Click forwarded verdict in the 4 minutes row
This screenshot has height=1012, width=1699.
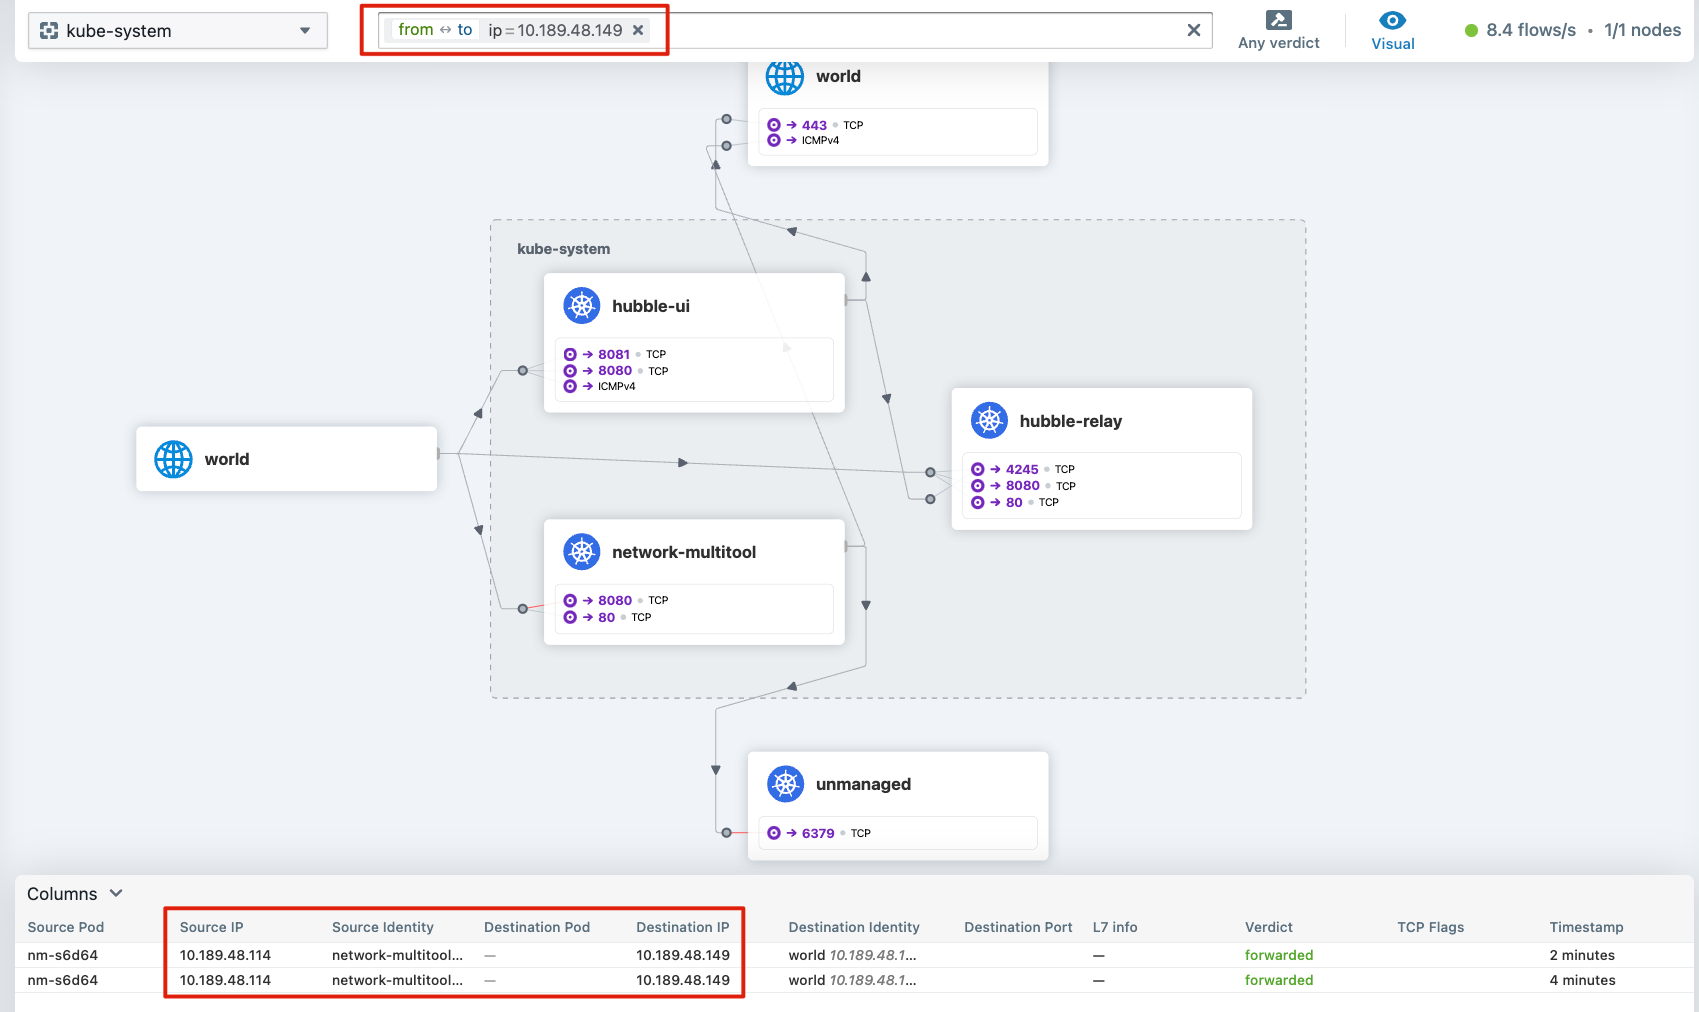click(x=1279, y=980)
